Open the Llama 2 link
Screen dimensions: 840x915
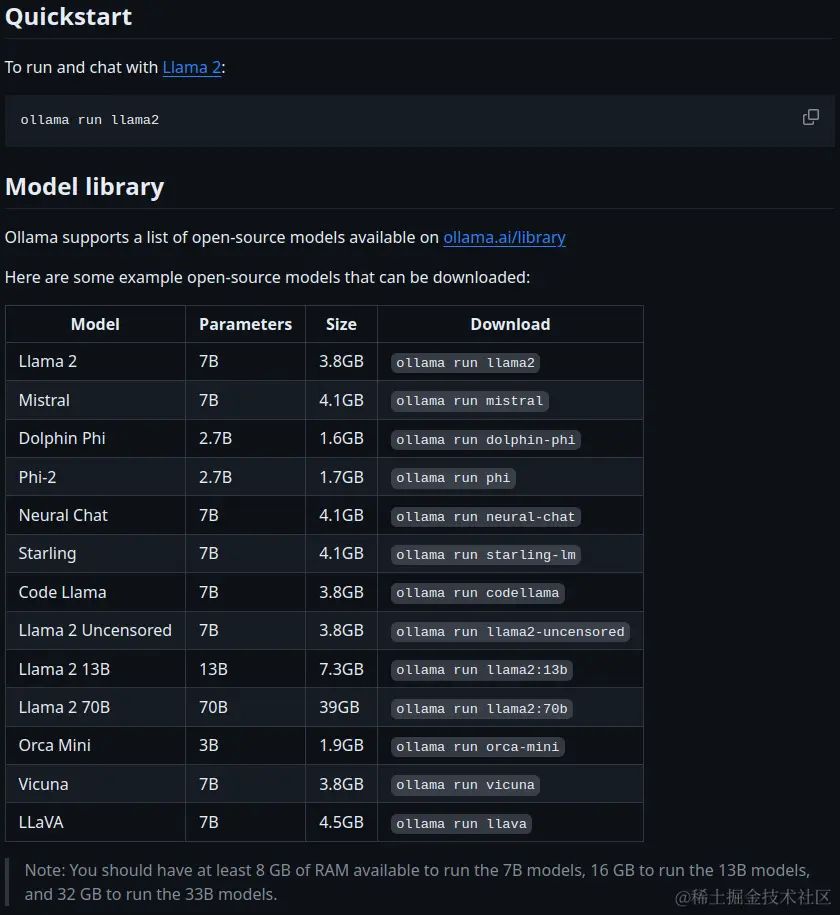coord(191,68)
